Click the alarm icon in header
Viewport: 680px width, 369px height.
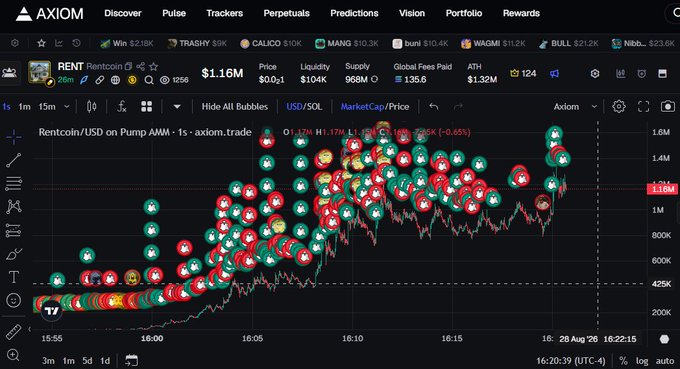(642, 74)
